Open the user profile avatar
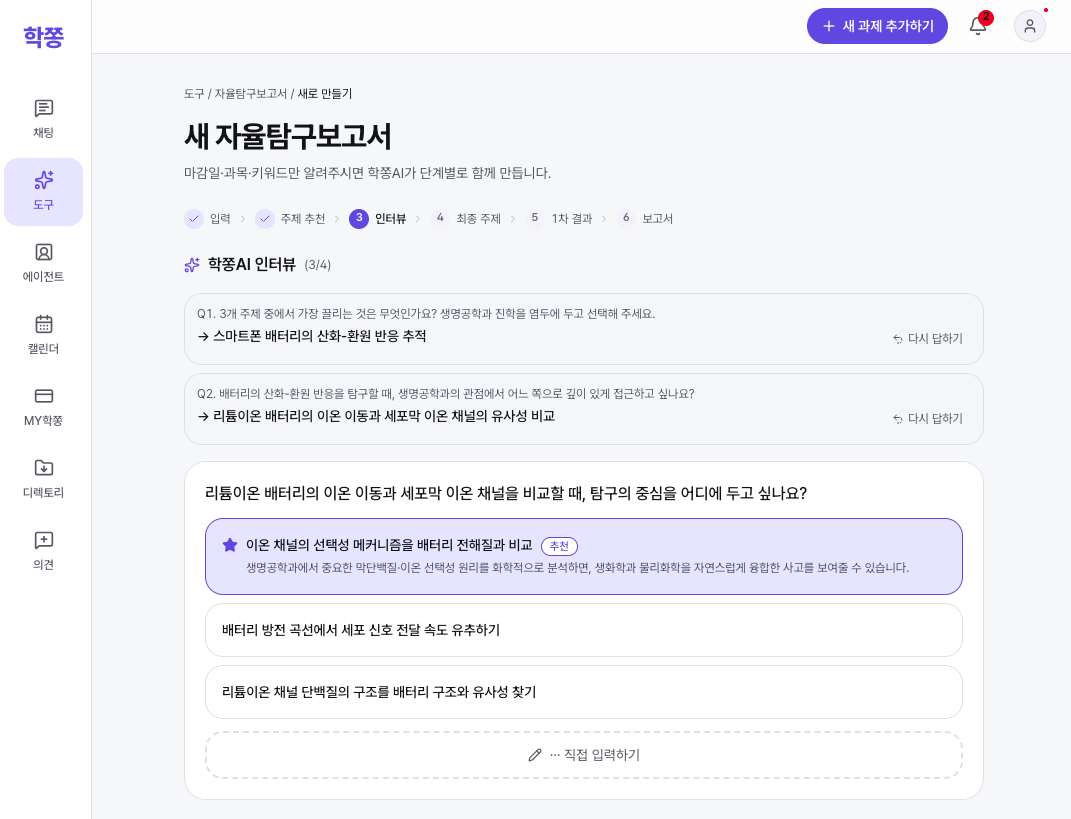Screen dimensions: 1071x819 [x=1029, y=26]
